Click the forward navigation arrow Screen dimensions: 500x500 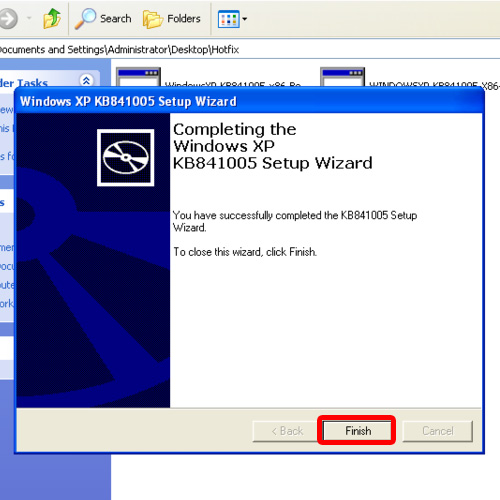pos(8,19)
